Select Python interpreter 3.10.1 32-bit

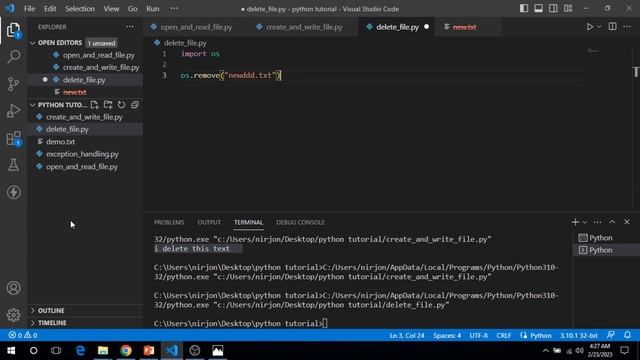579,336
